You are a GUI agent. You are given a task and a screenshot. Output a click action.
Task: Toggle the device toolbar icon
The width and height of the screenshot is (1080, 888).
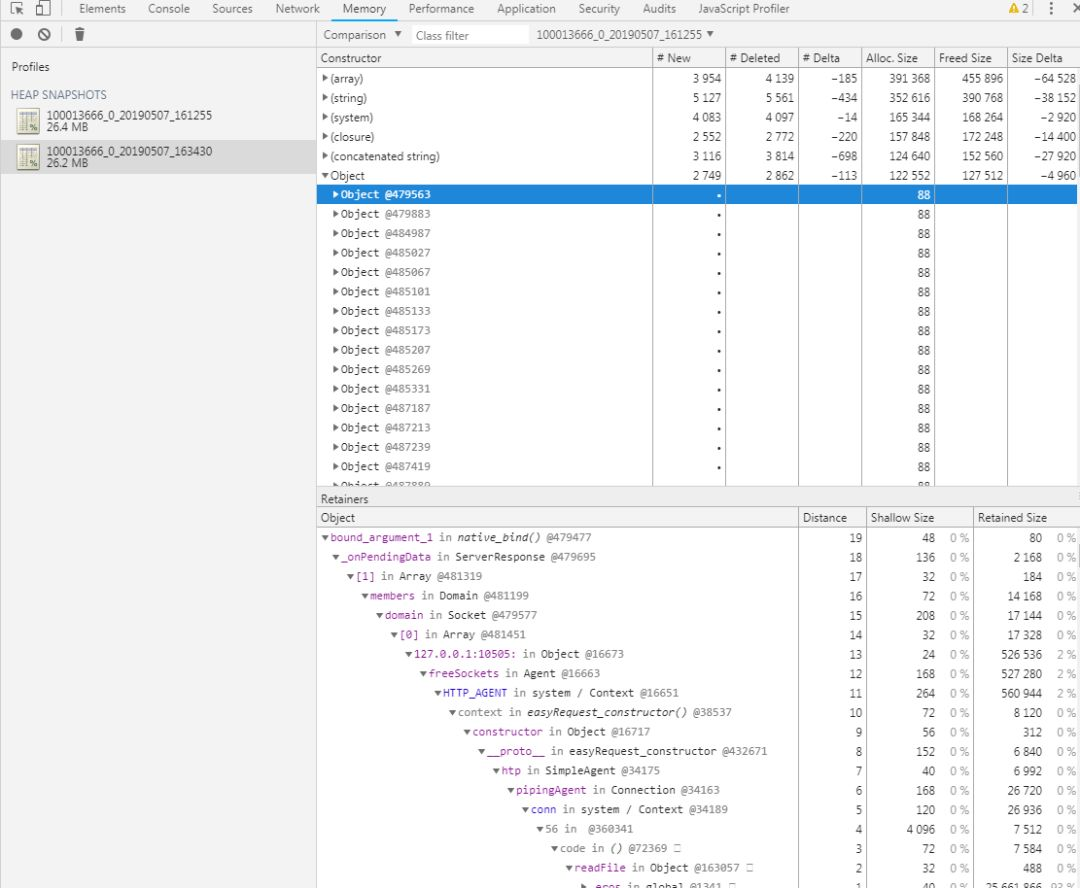pos(42,9)
